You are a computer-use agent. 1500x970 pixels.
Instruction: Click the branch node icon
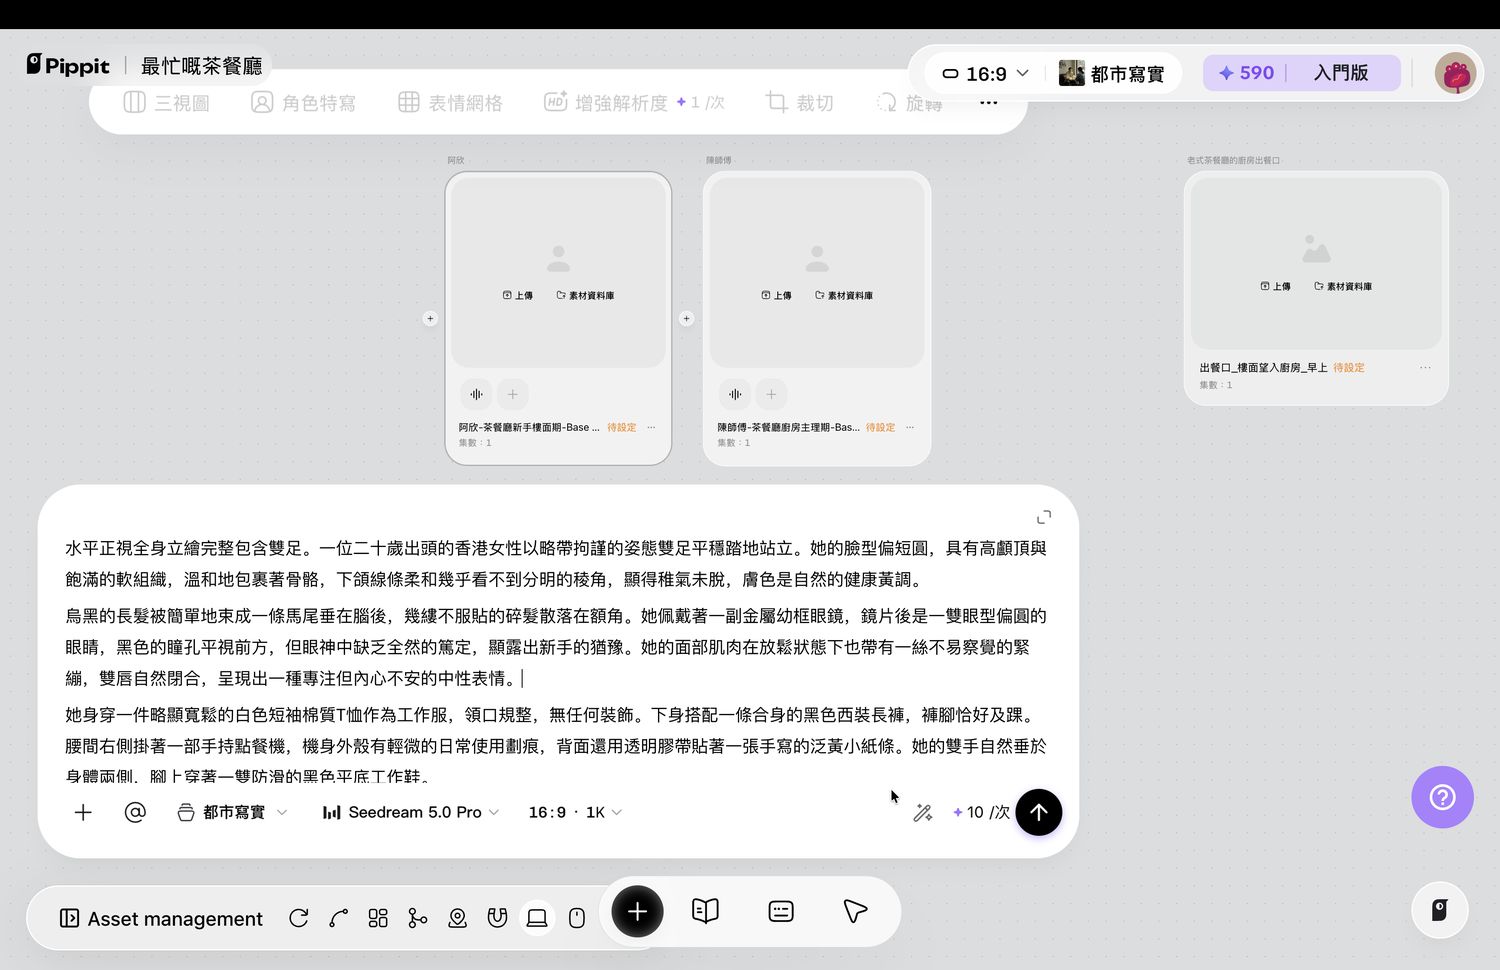418,918
